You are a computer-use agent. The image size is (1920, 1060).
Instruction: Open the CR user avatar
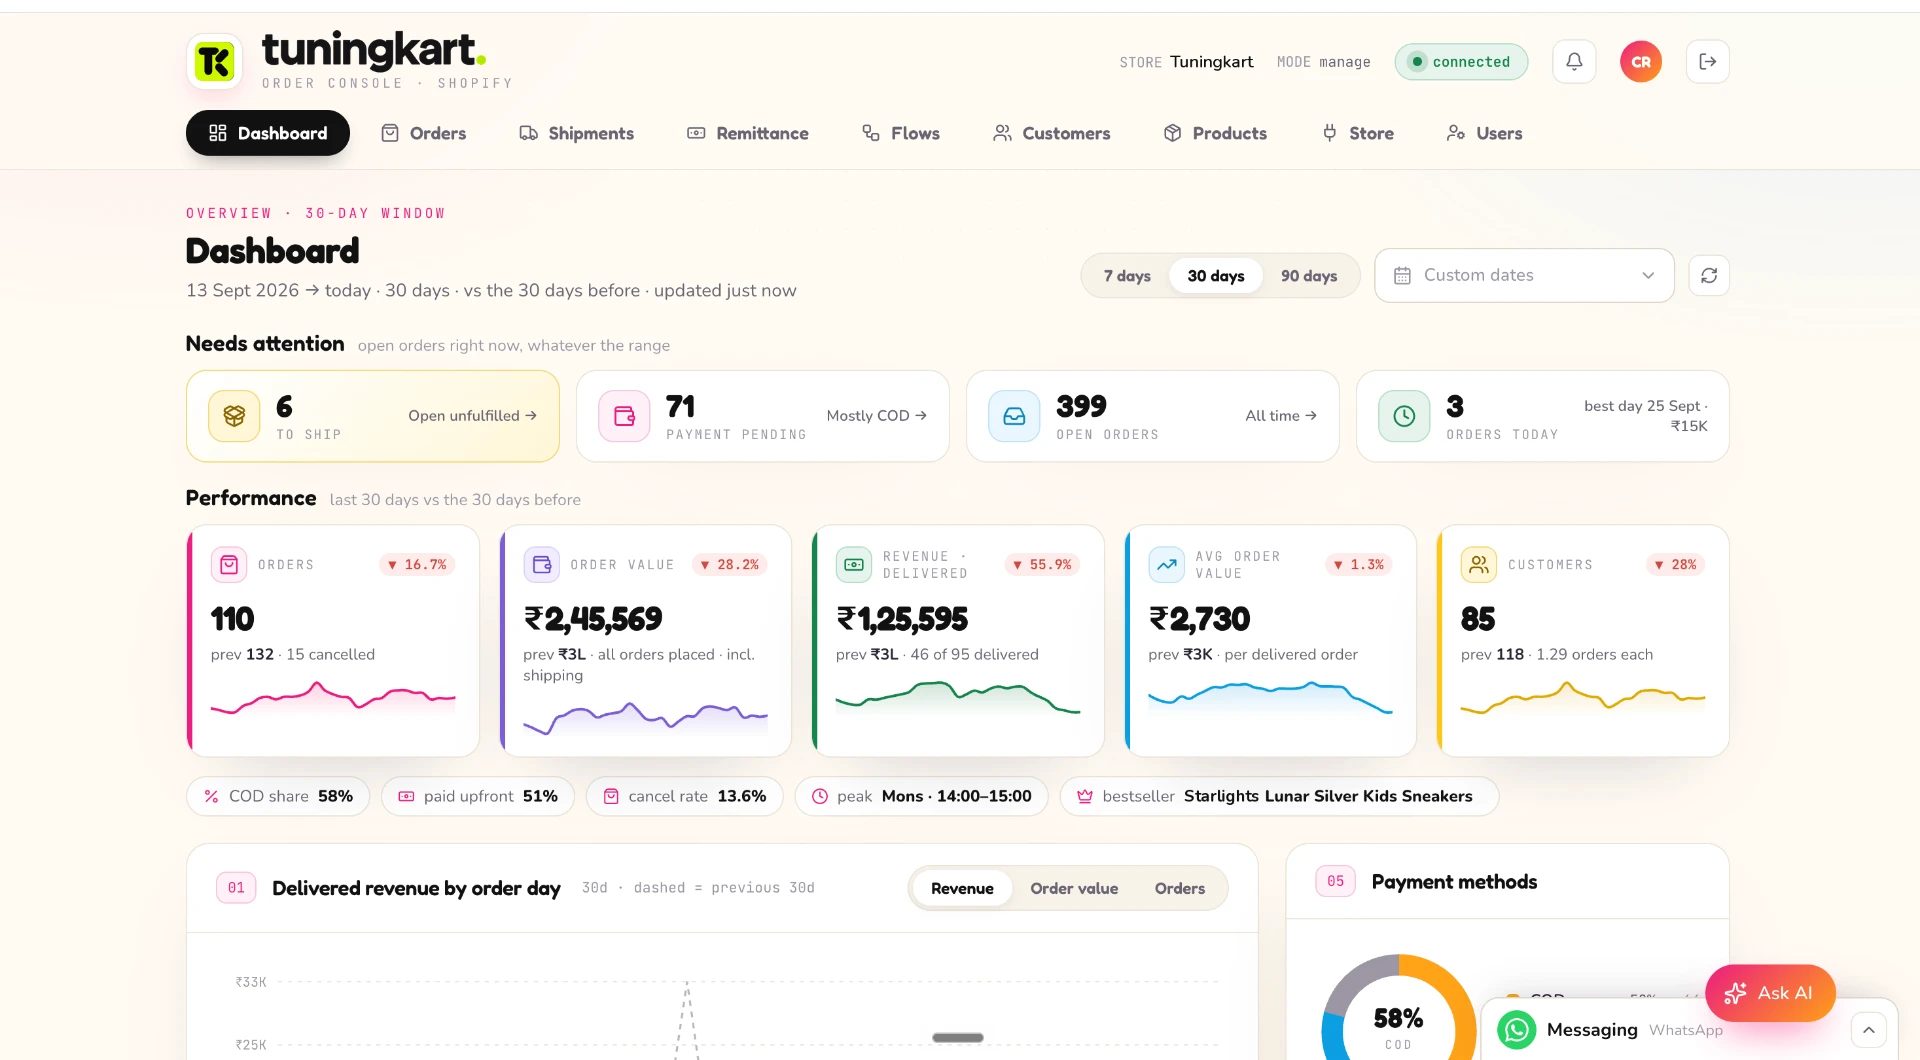click(x=1641, y=61)
